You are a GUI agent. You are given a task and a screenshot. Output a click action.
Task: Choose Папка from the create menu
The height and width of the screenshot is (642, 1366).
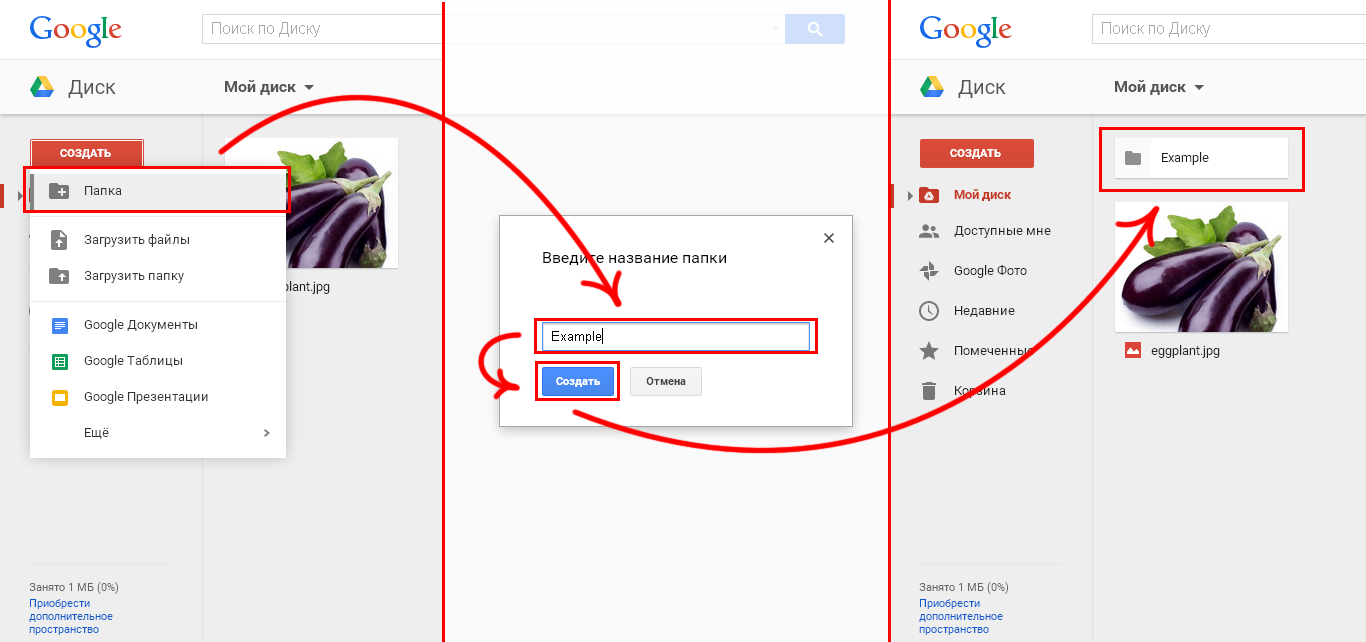click(x=158, y=190)
